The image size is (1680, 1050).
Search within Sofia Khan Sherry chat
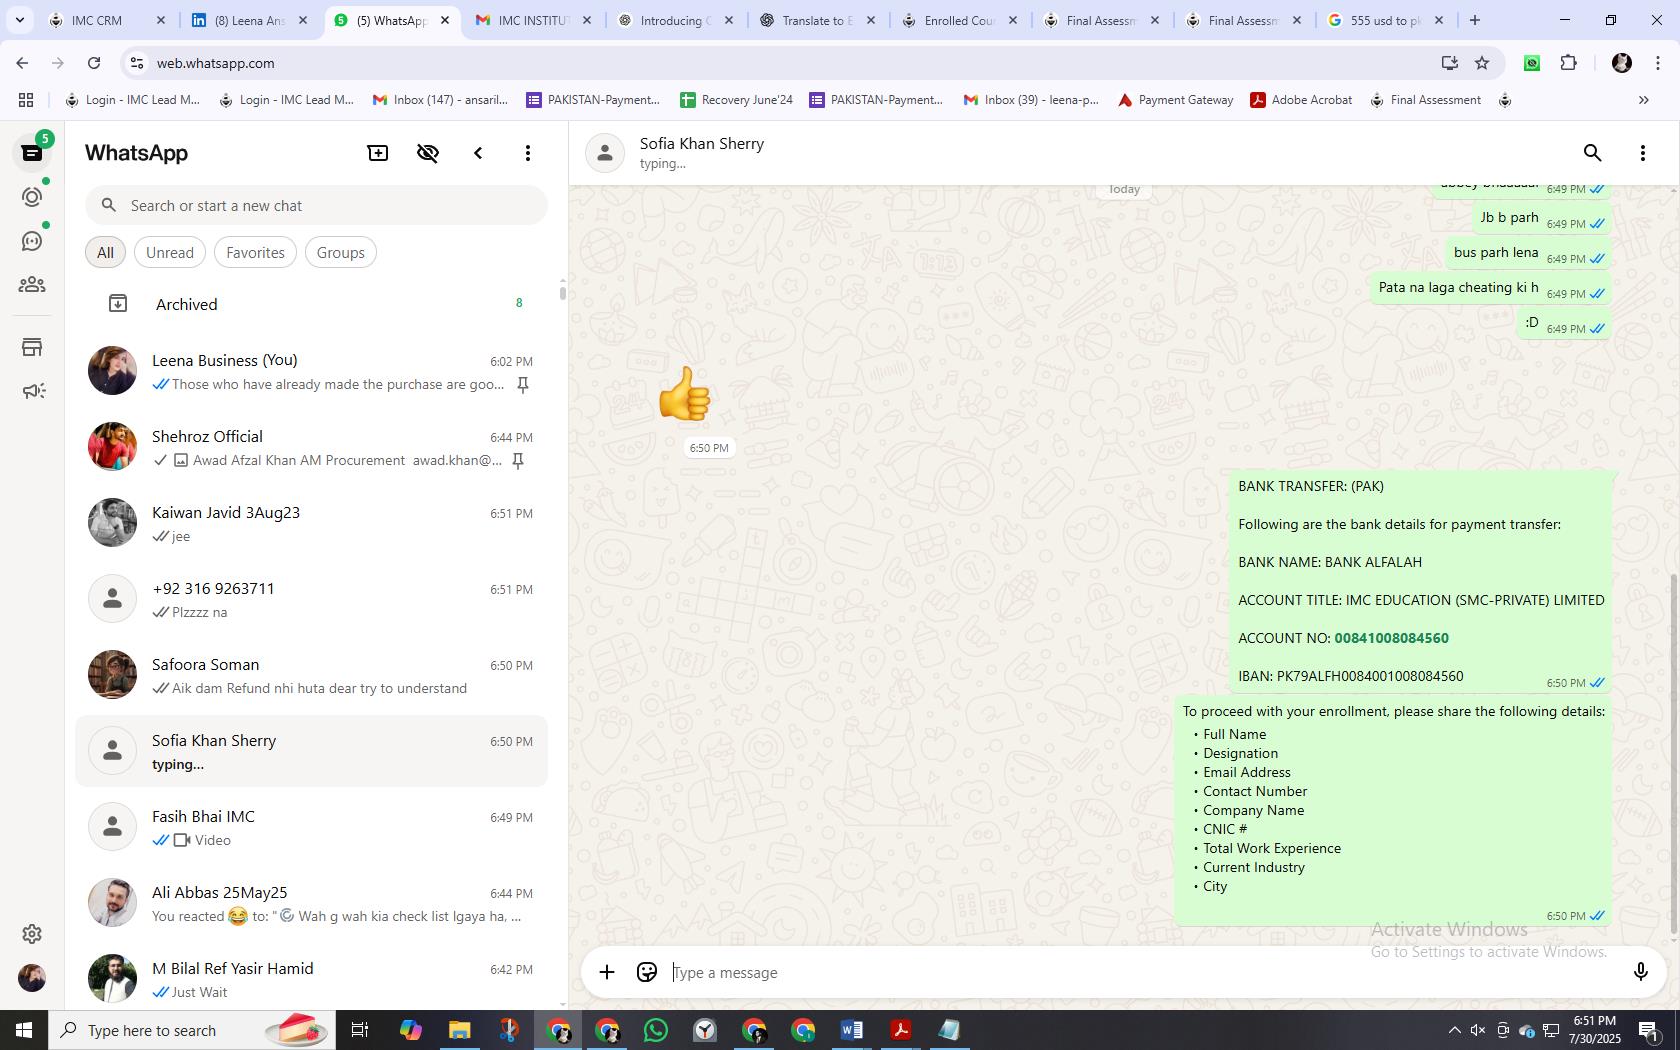pyautogui.click(x=1592, y=153)
